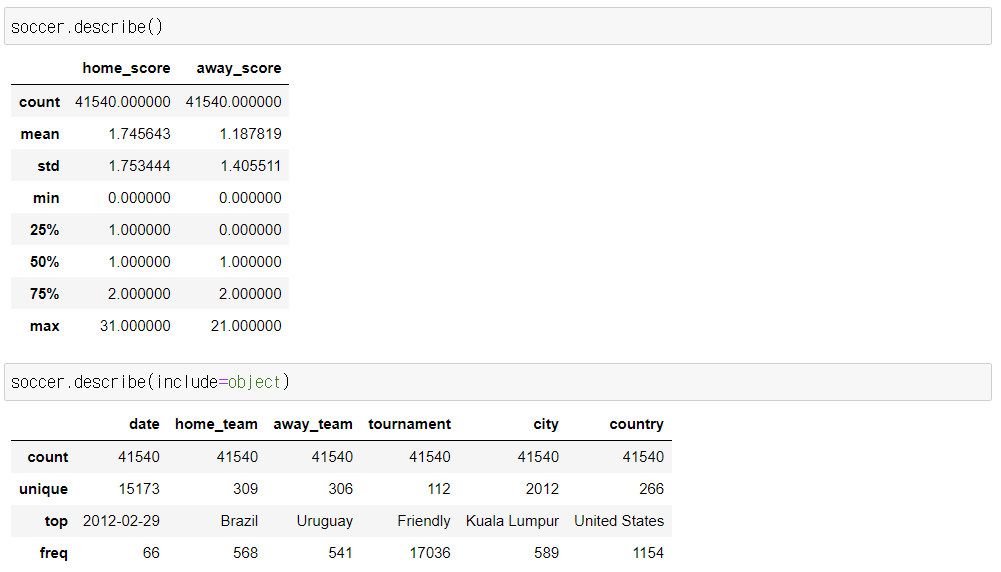Image resolution: width=1001 pixels, height=572 pixels.
Task: Click unique home_team value 309
Action: [x=245, y=489]
